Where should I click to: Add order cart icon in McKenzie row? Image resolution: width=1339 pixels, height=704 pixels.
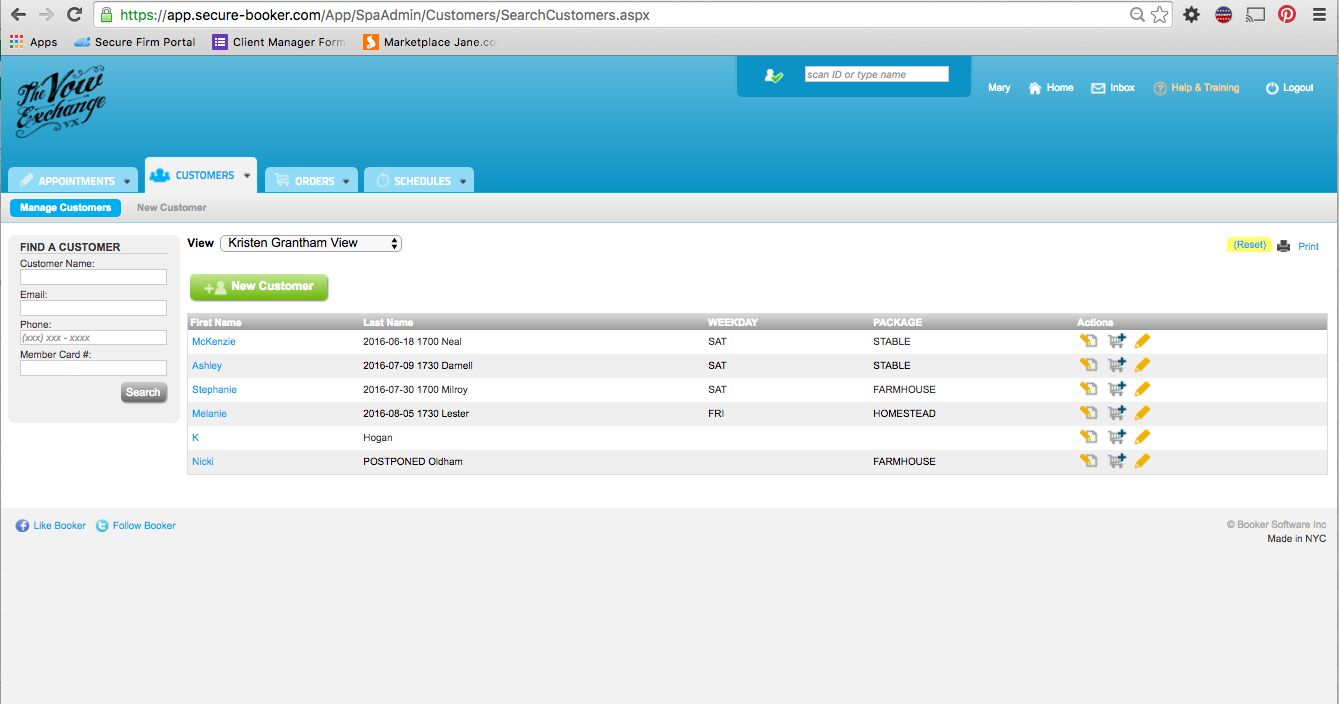[1116, 341]
